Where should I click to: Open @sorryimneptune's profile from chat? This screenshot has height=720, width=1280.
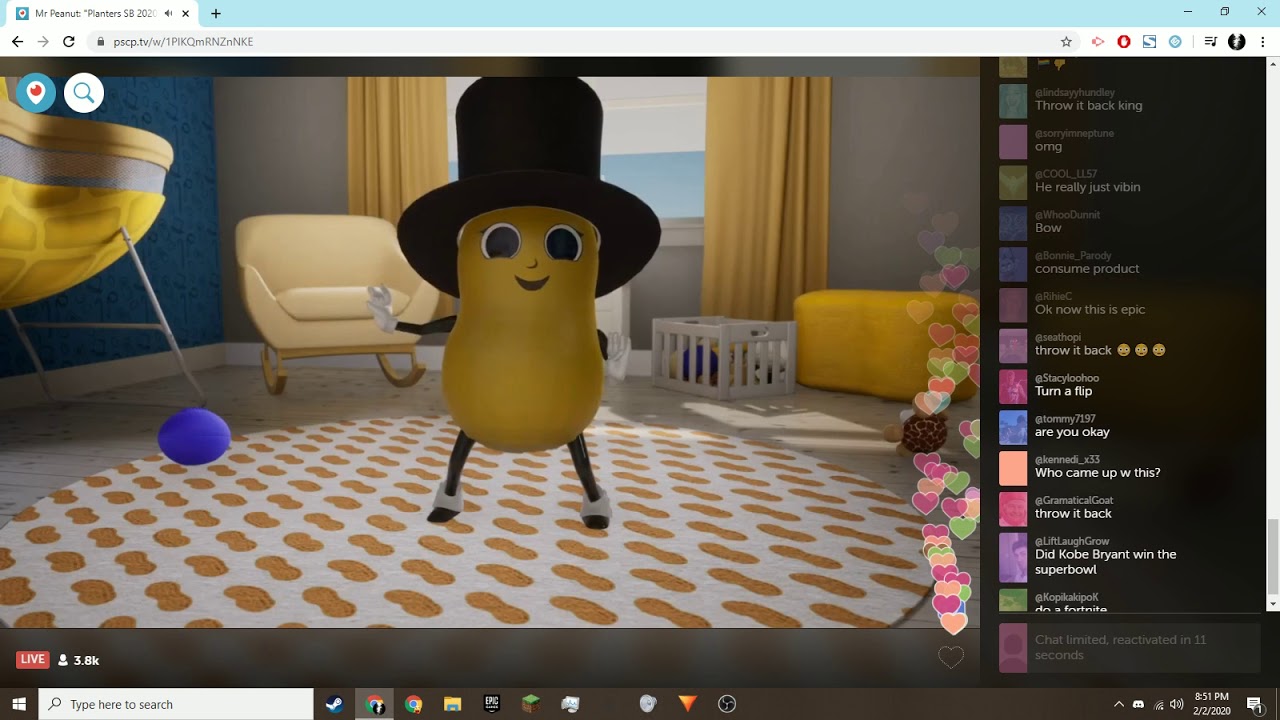1074,133
